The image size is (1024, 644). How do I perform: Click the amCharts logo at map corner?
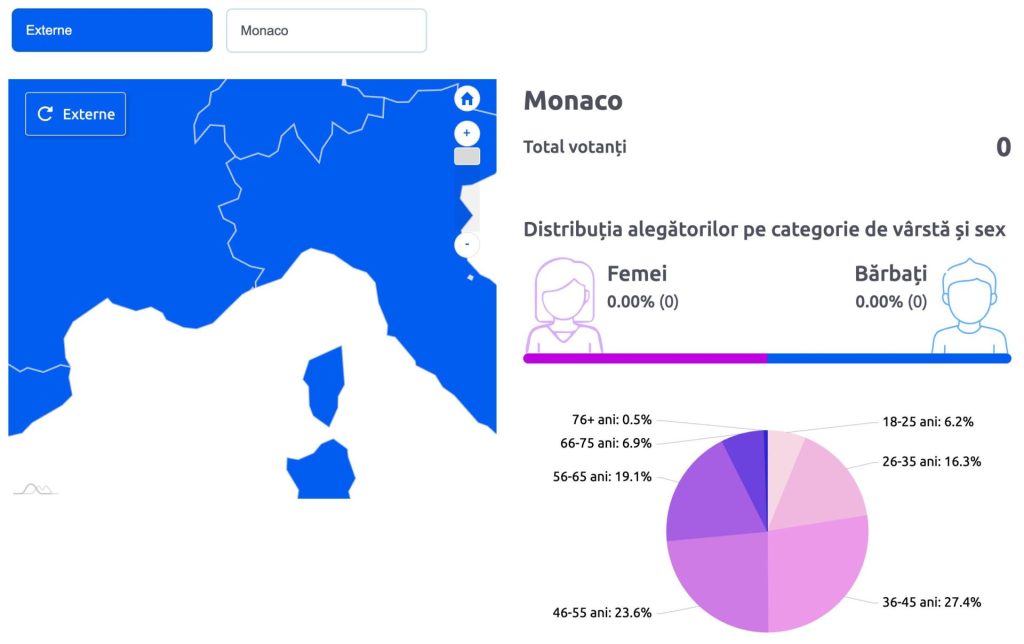pyautogui.click(x=36, y=489)
